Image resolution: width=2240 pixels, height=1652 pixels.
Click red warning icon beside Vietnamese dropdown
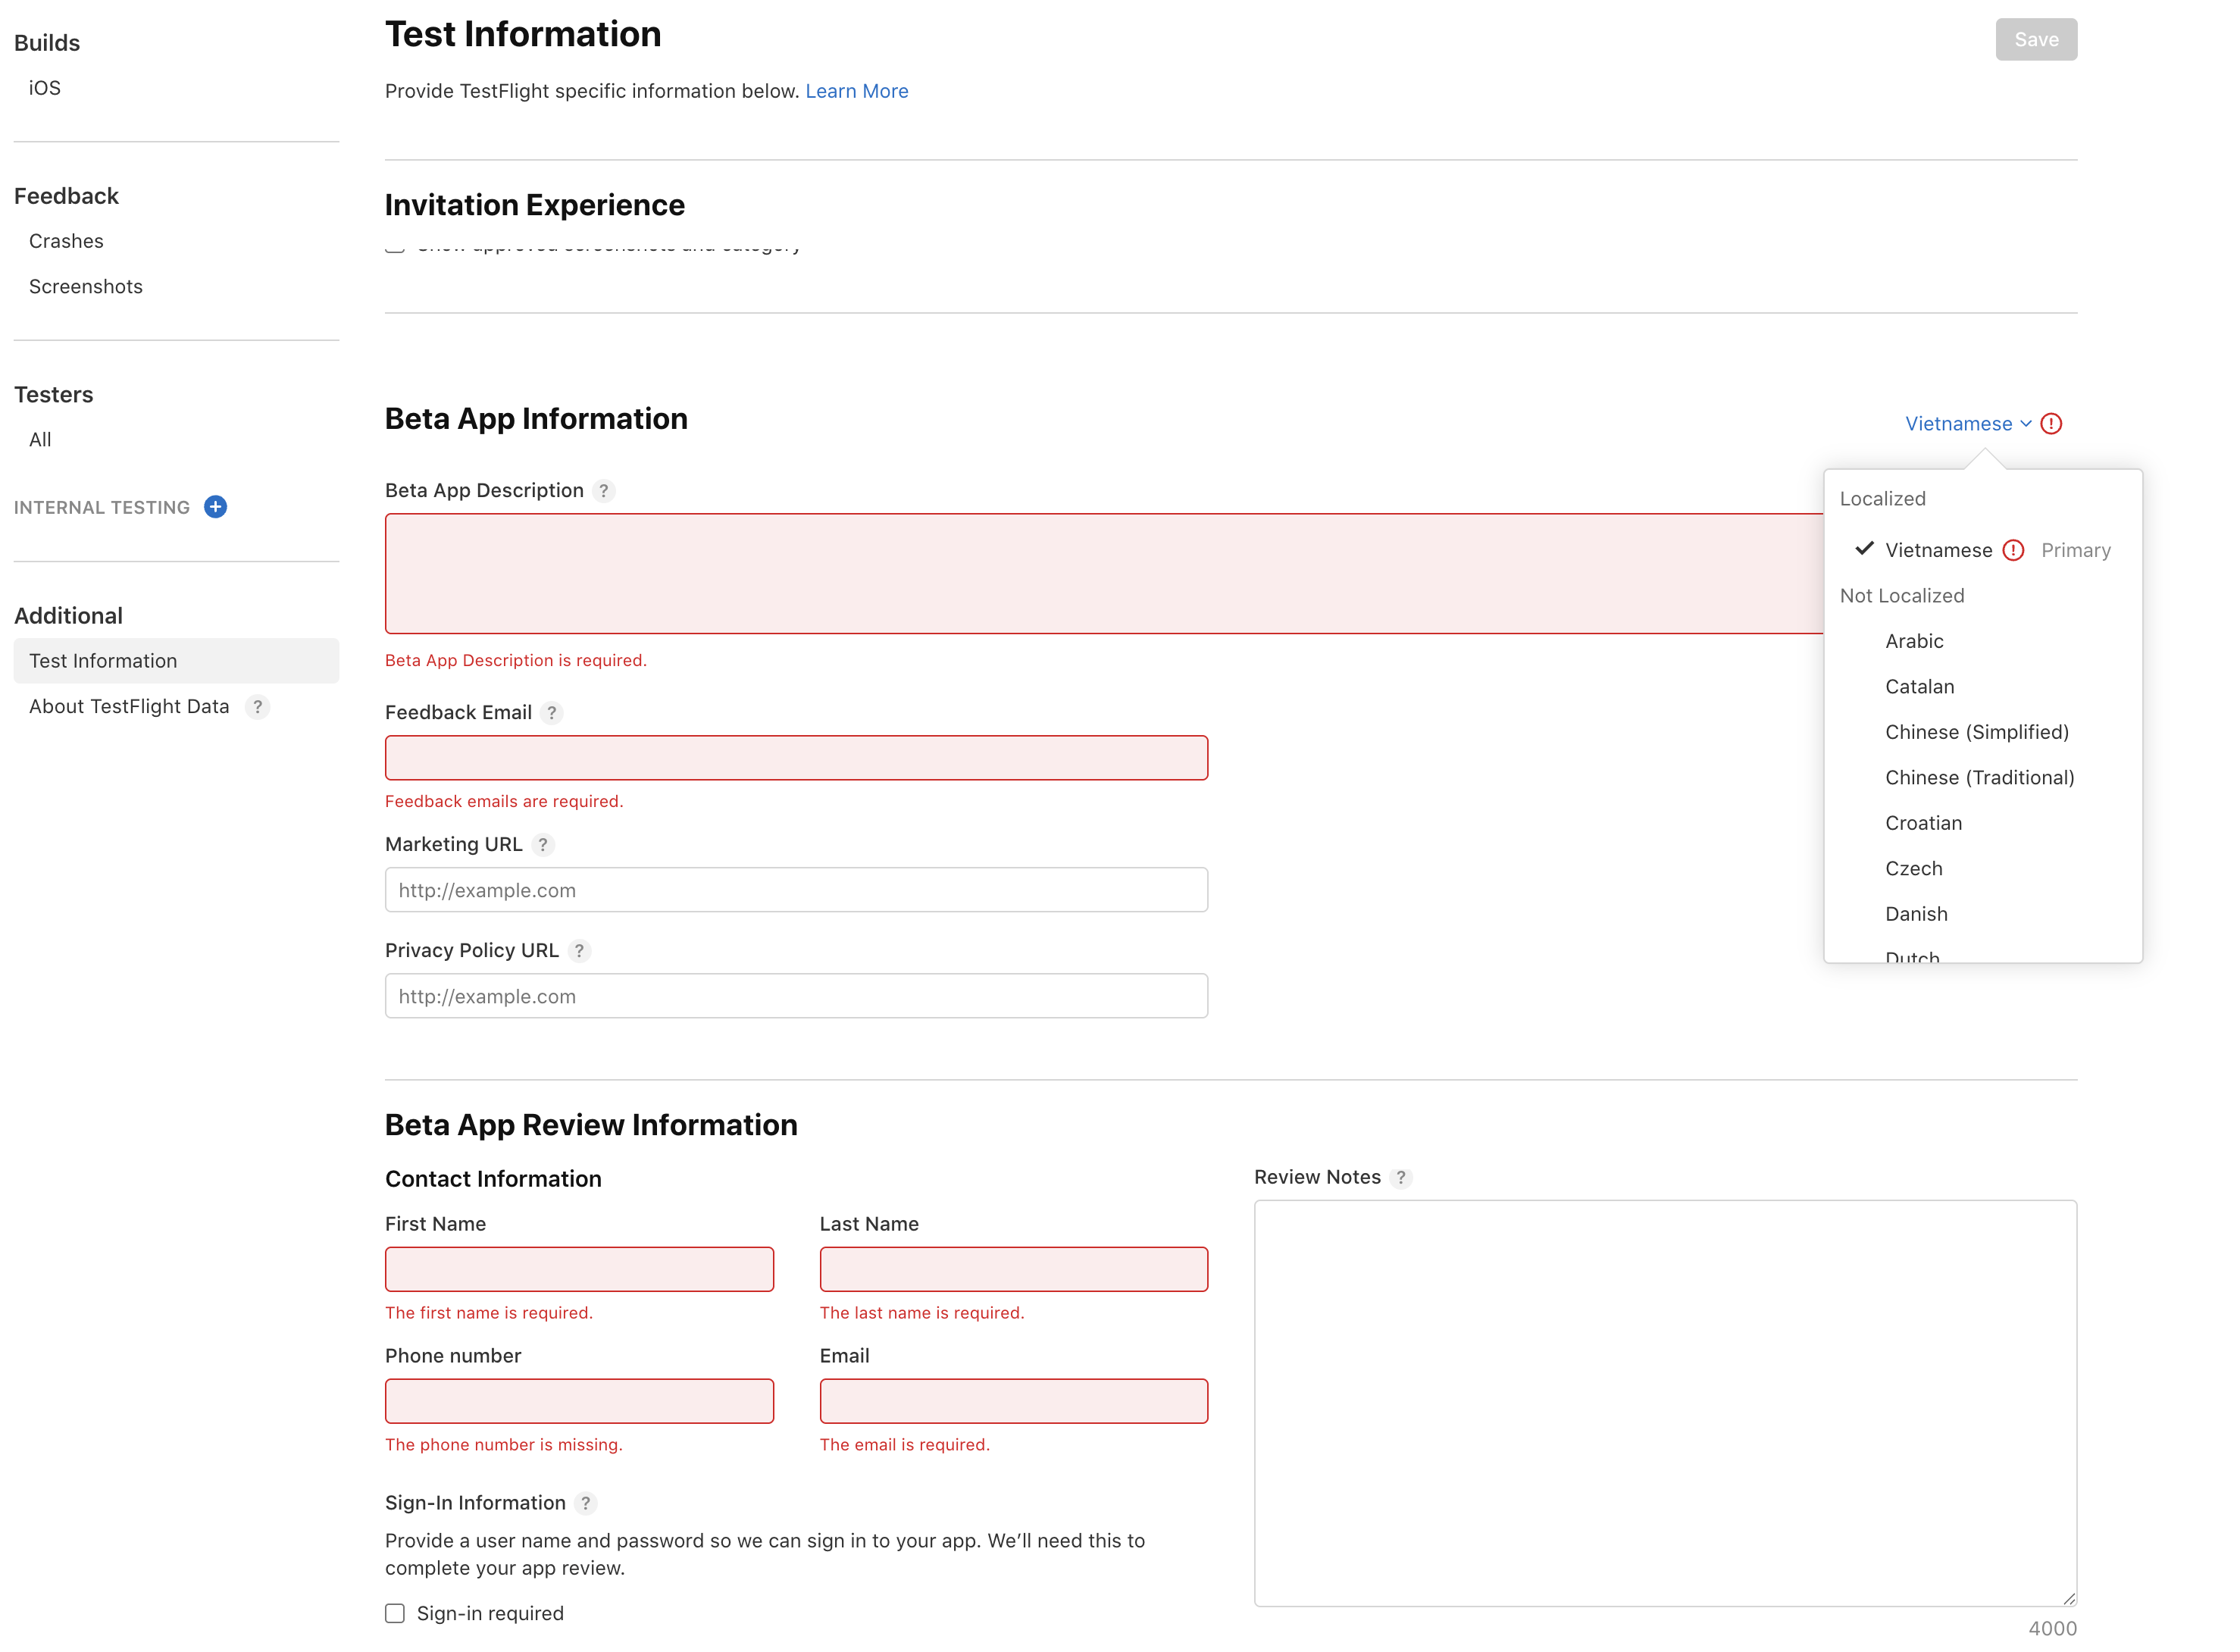2051,424
